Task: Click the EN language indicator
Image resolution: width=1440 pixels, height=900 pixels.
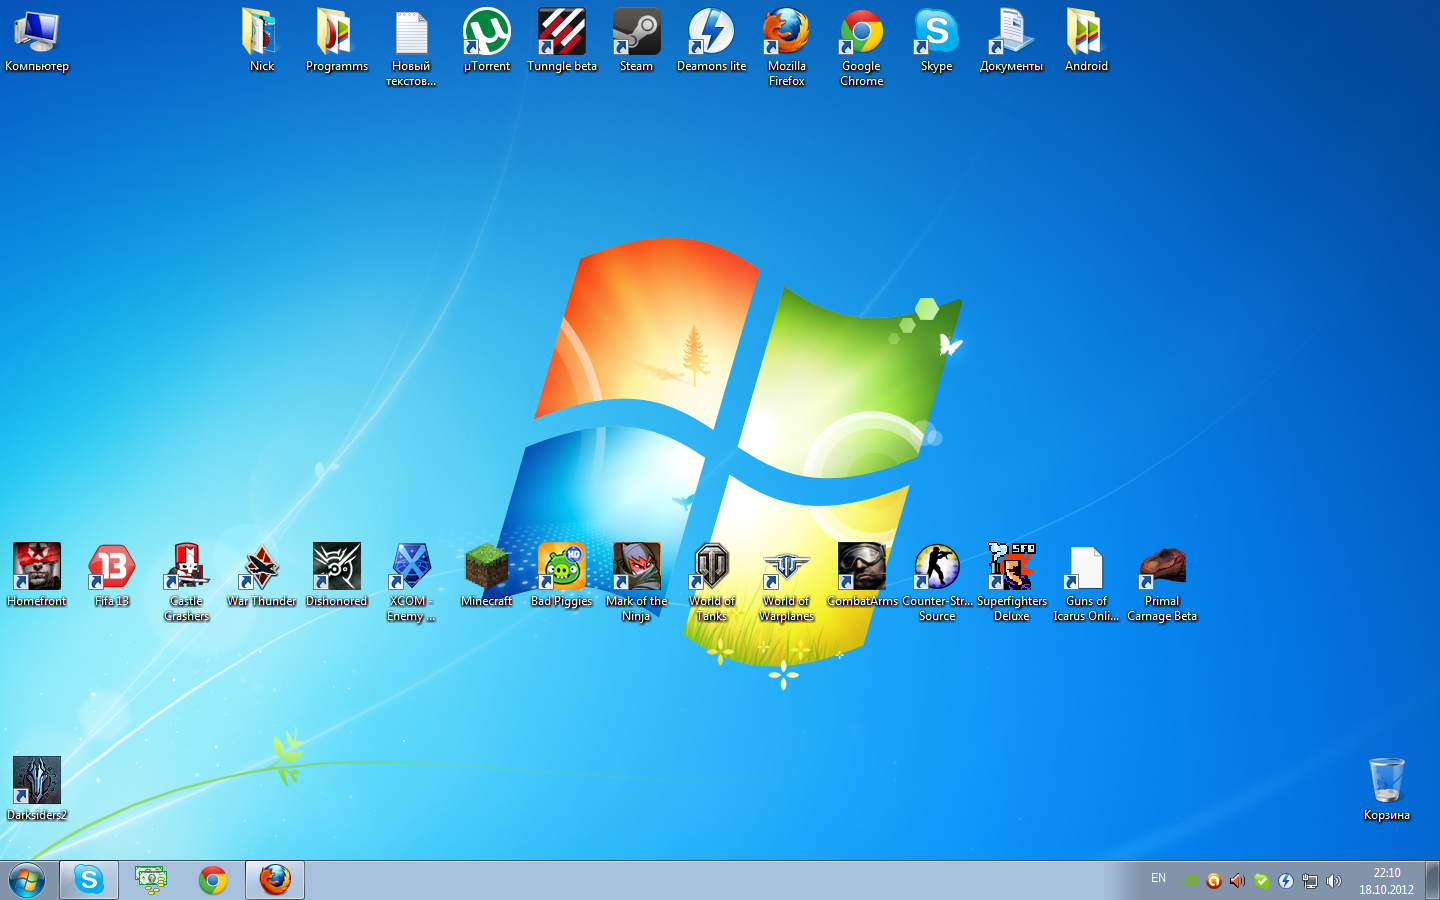Action: [1158, 878]
